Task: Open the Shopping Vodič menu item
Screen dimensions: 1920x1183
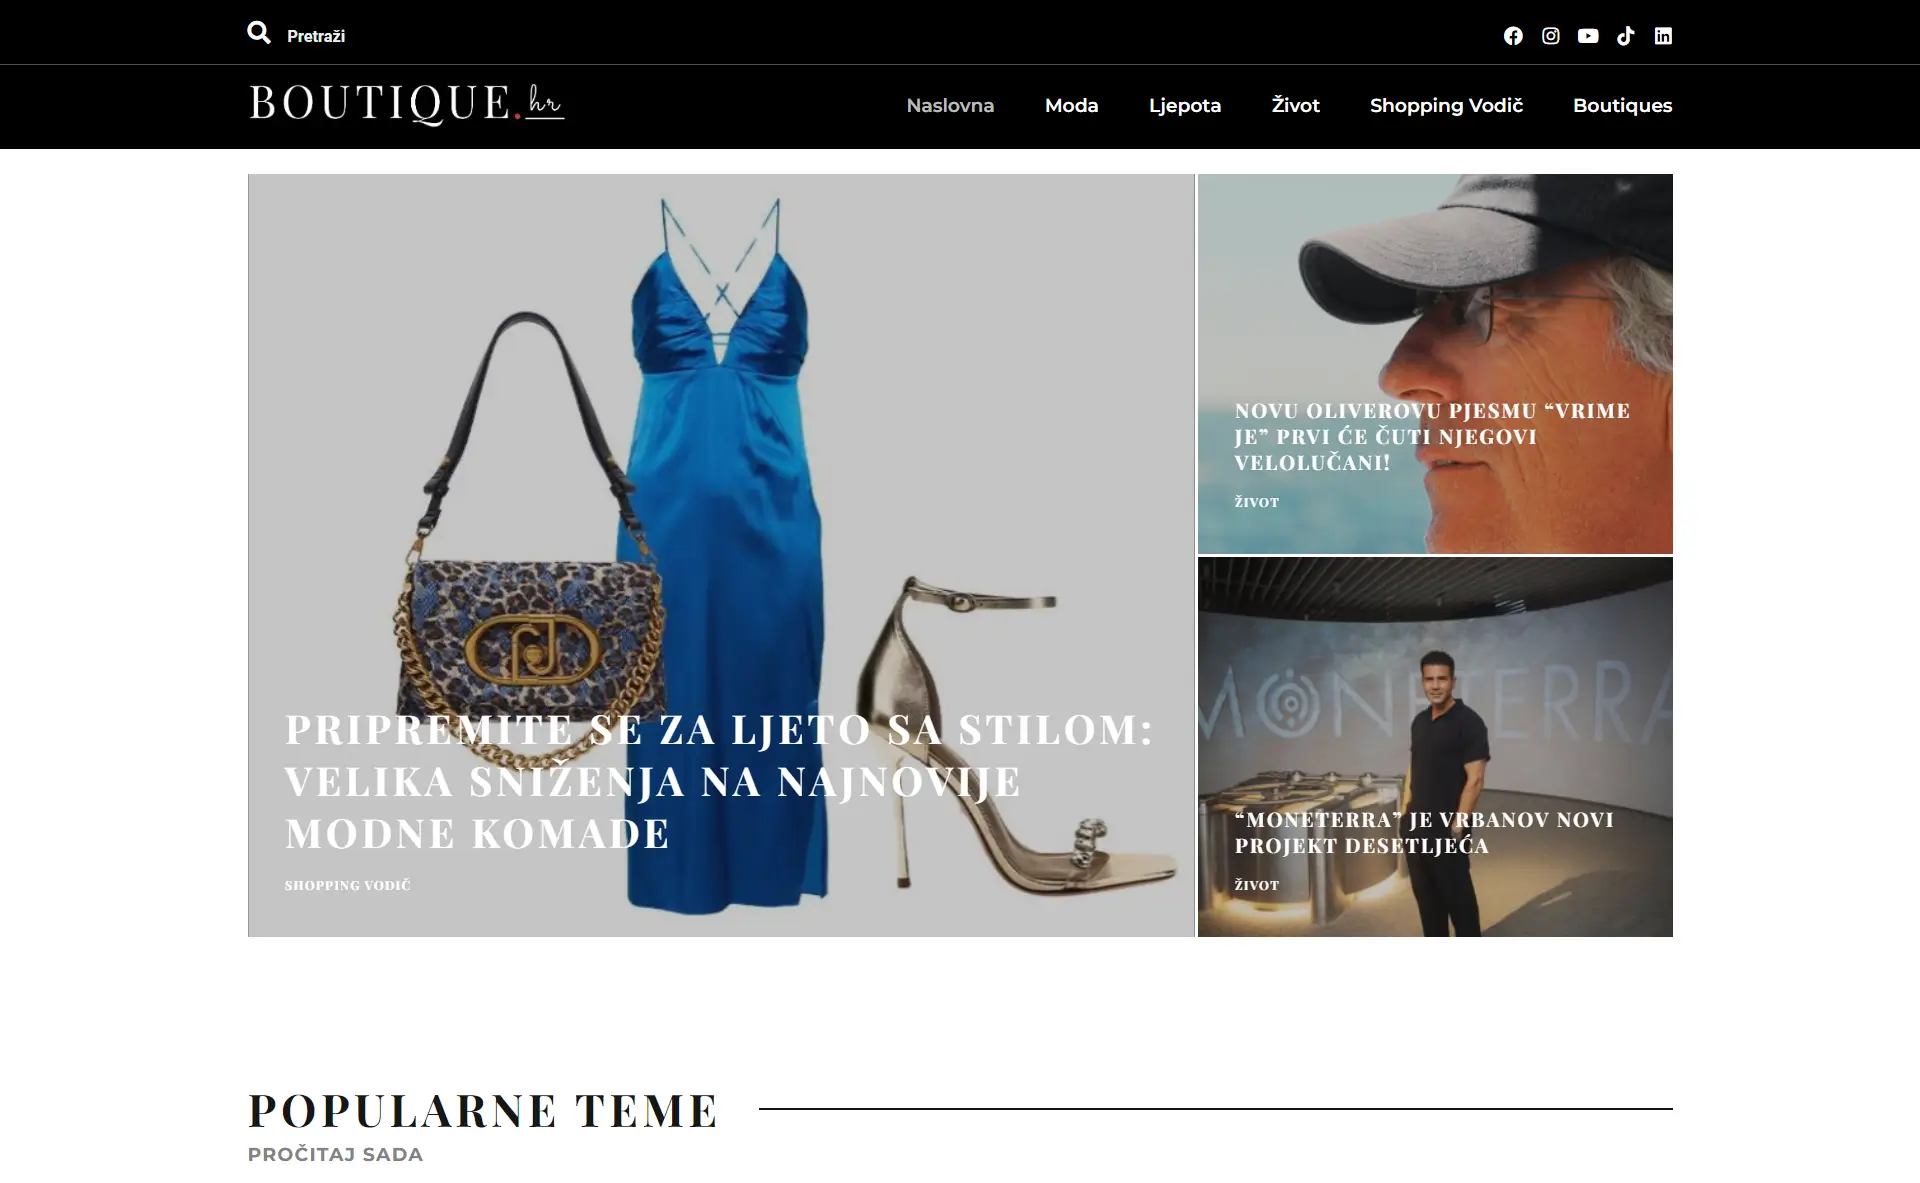Action: pos(1446,105)
